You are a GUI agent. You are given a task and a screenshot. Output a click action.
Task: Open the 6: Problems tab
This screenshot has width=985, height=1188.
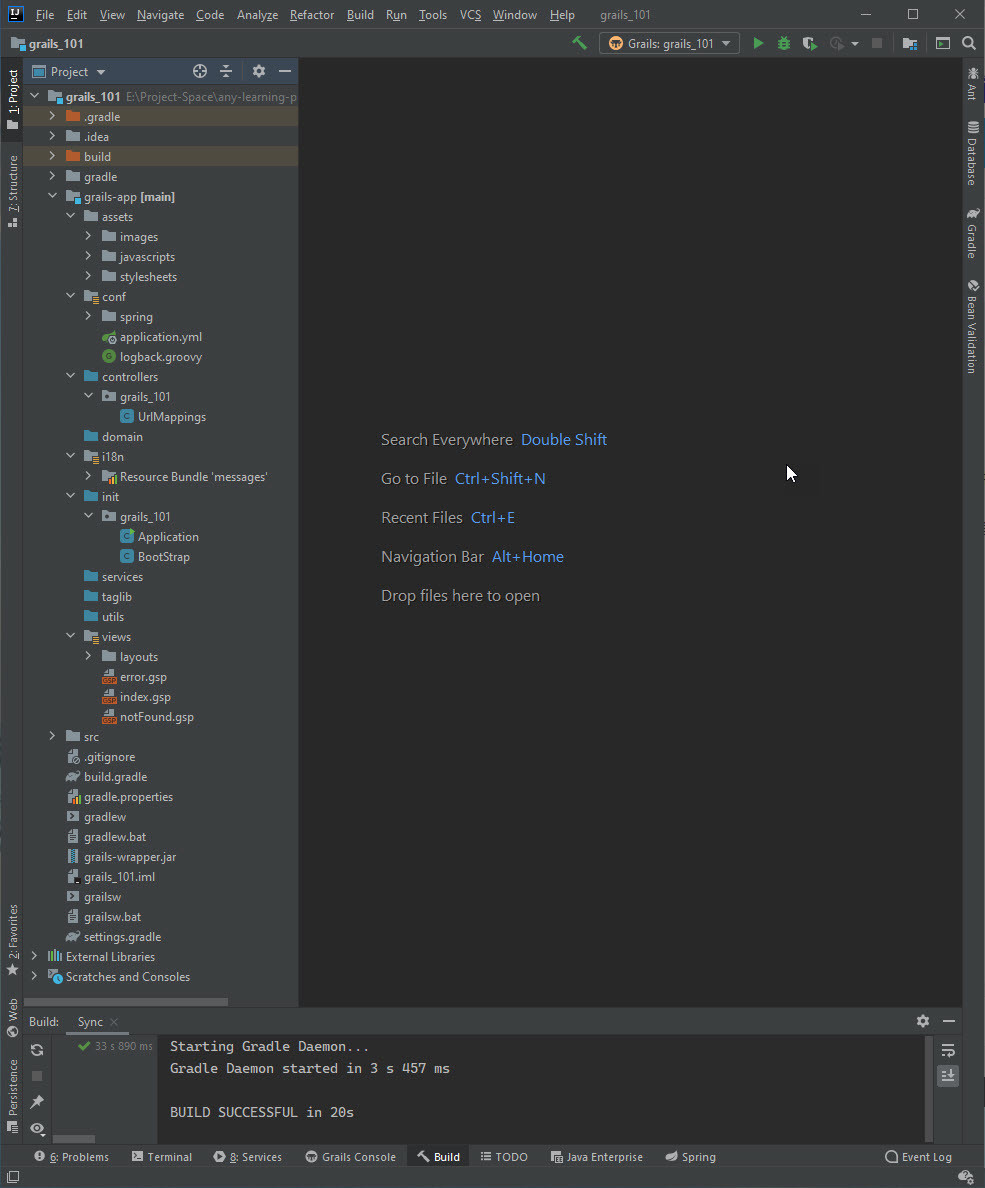(71, 1156)
